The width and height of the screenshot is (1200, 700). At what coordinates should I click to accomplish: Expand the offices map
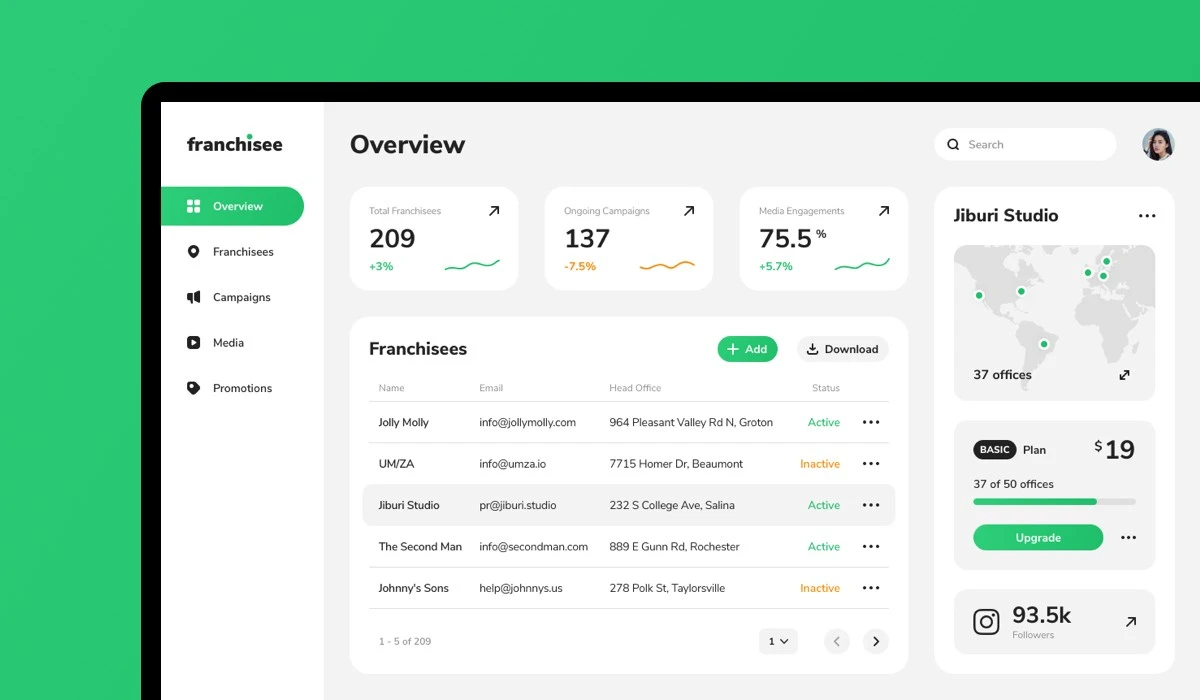[x=1124, y=375]
